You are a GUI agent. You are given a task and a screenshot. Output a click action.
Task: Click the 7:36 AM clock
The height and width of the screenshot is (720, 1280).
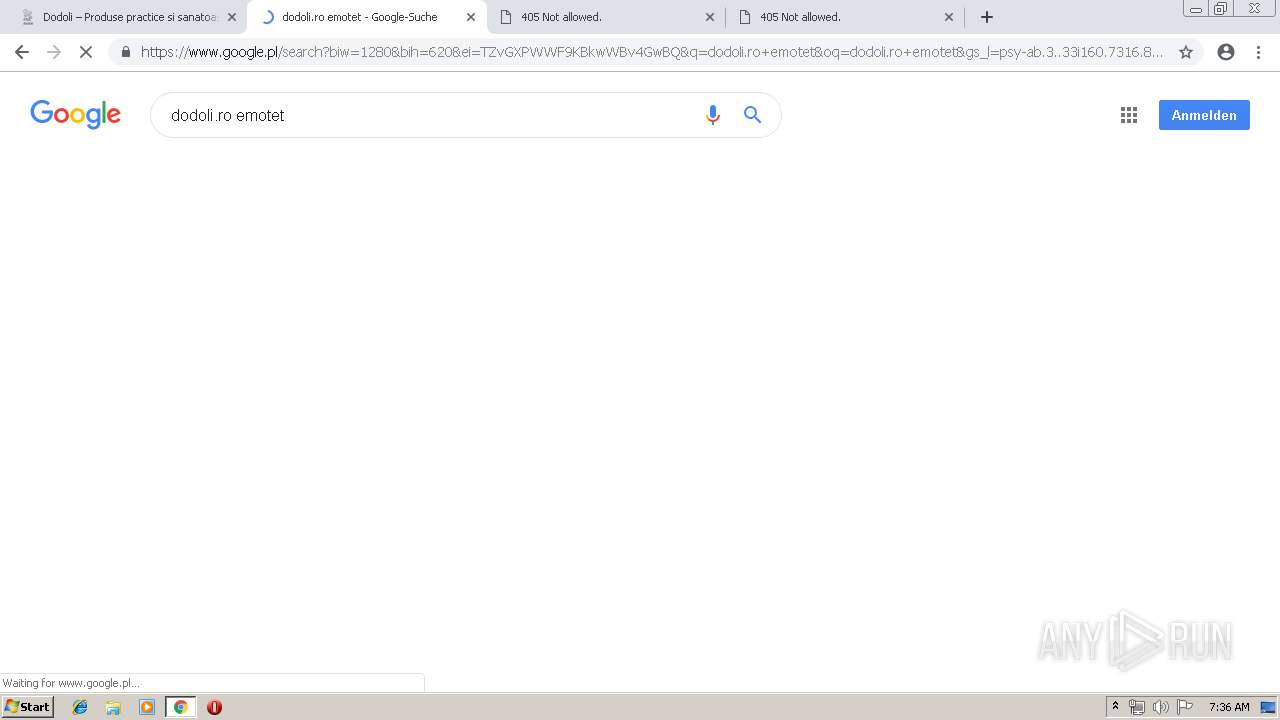pos(1229,707)
